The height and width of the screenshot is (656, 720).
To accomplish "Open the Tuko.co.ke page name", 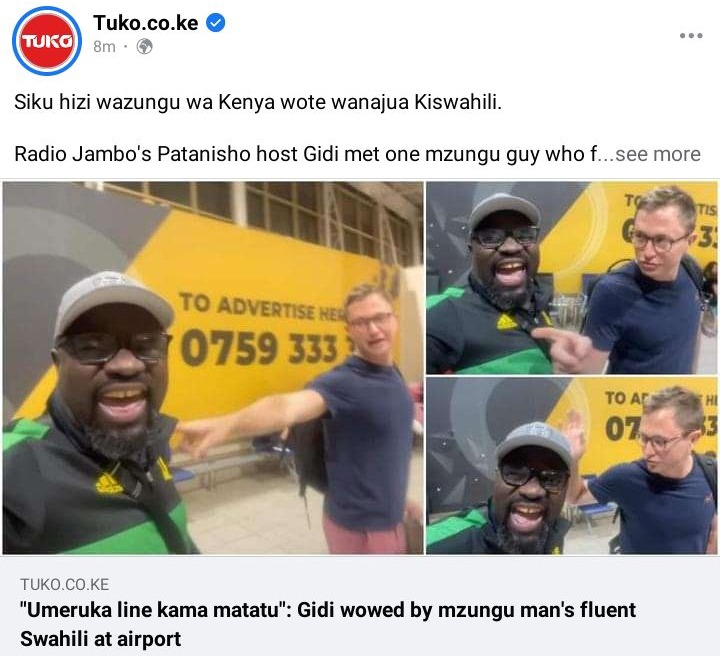I will 146,22.
